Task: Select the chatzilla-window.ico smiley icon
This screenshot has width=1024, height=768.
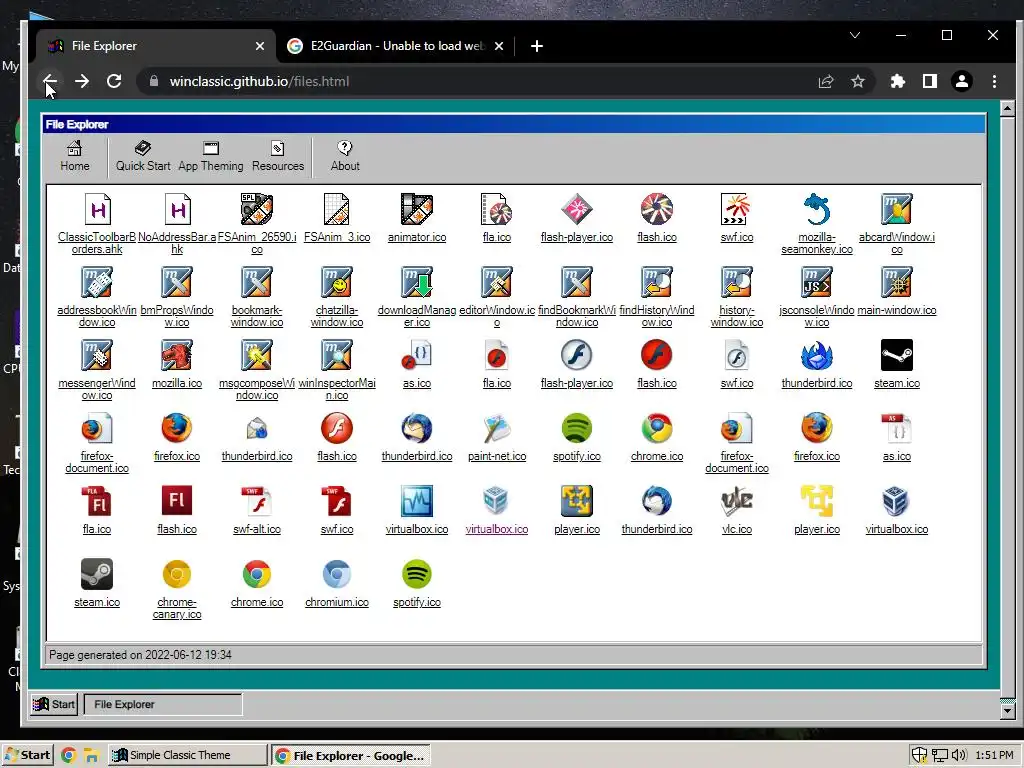Action: (337, 283)
